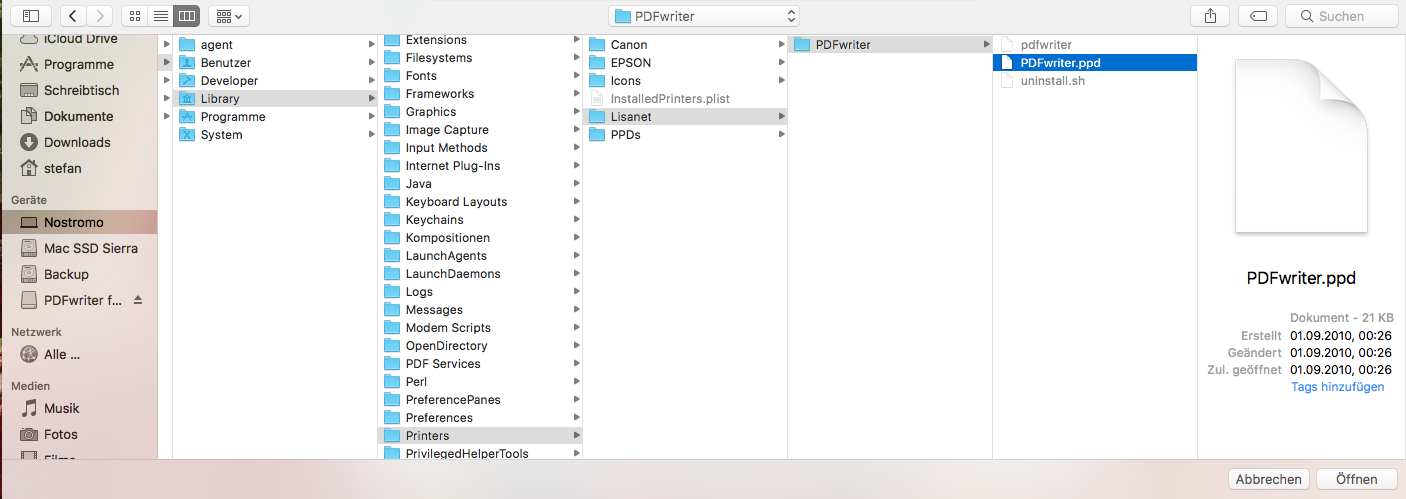Go back with the left arrow
This screenshot has height=499, width=1406.
[73, 16]
